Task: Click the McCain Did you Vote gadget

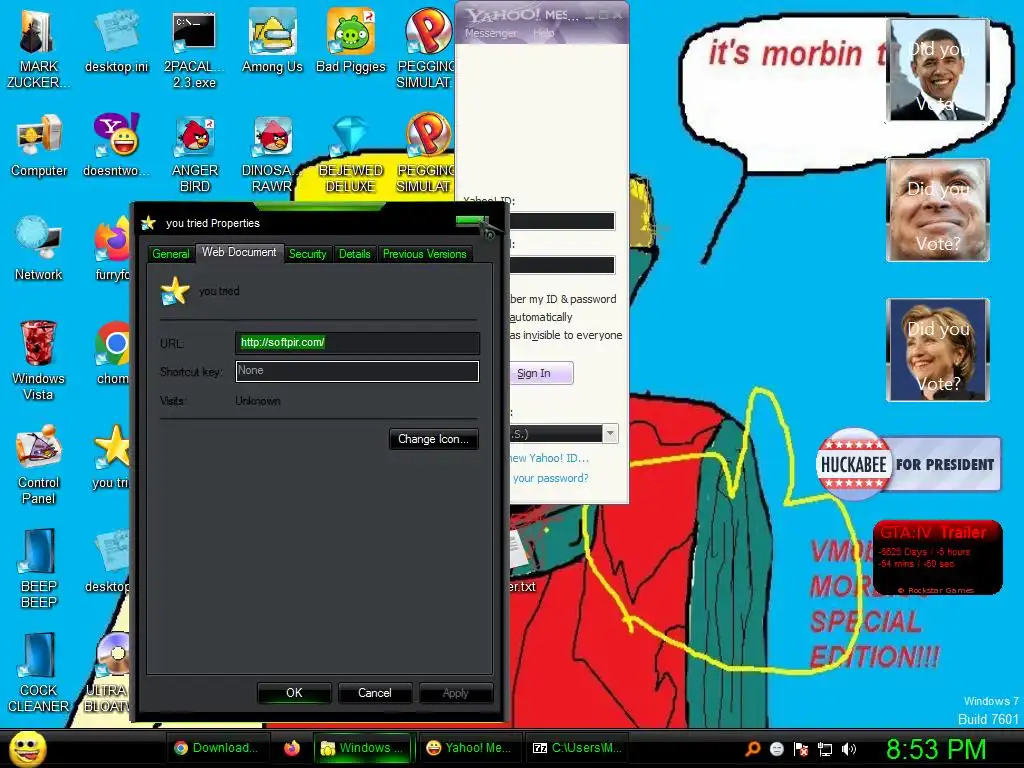Action: click(x=938, y=210)
